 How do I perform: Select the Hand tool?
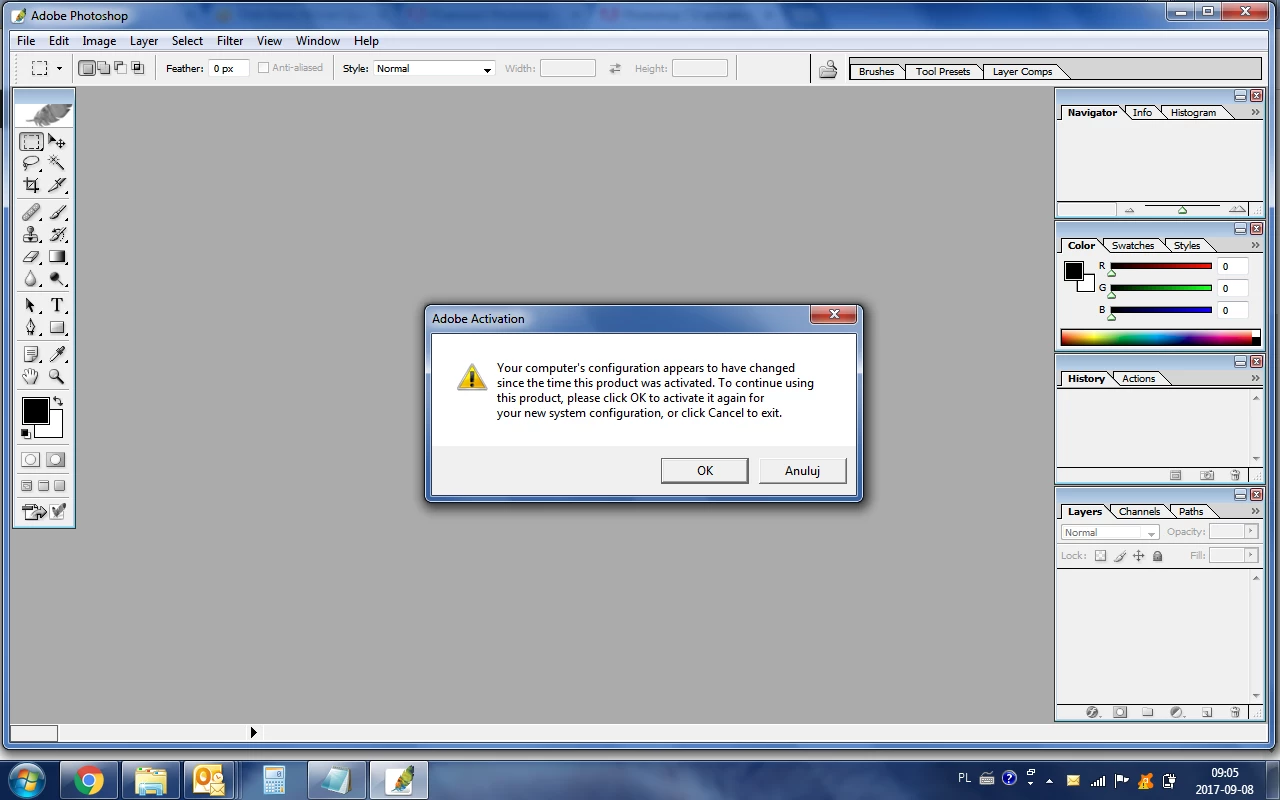[x=32, y=376]
